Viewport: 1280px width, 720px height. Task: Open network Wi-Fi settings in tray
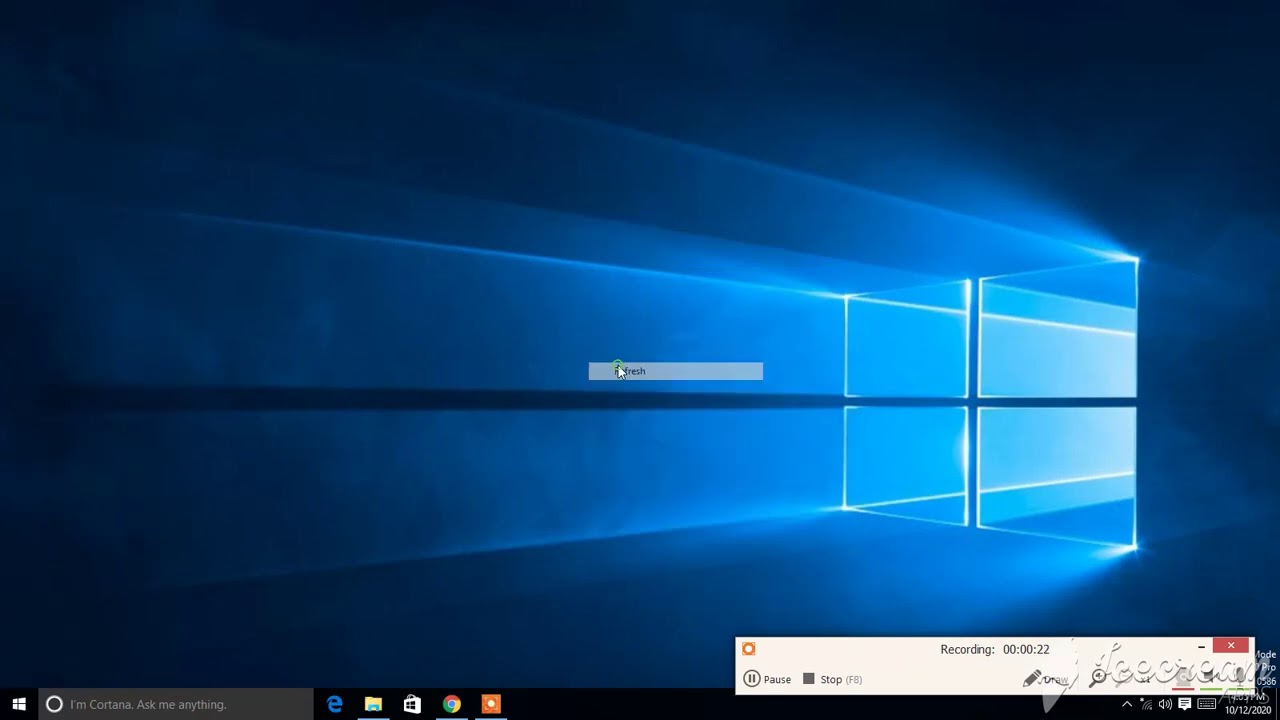[1146, 704]
